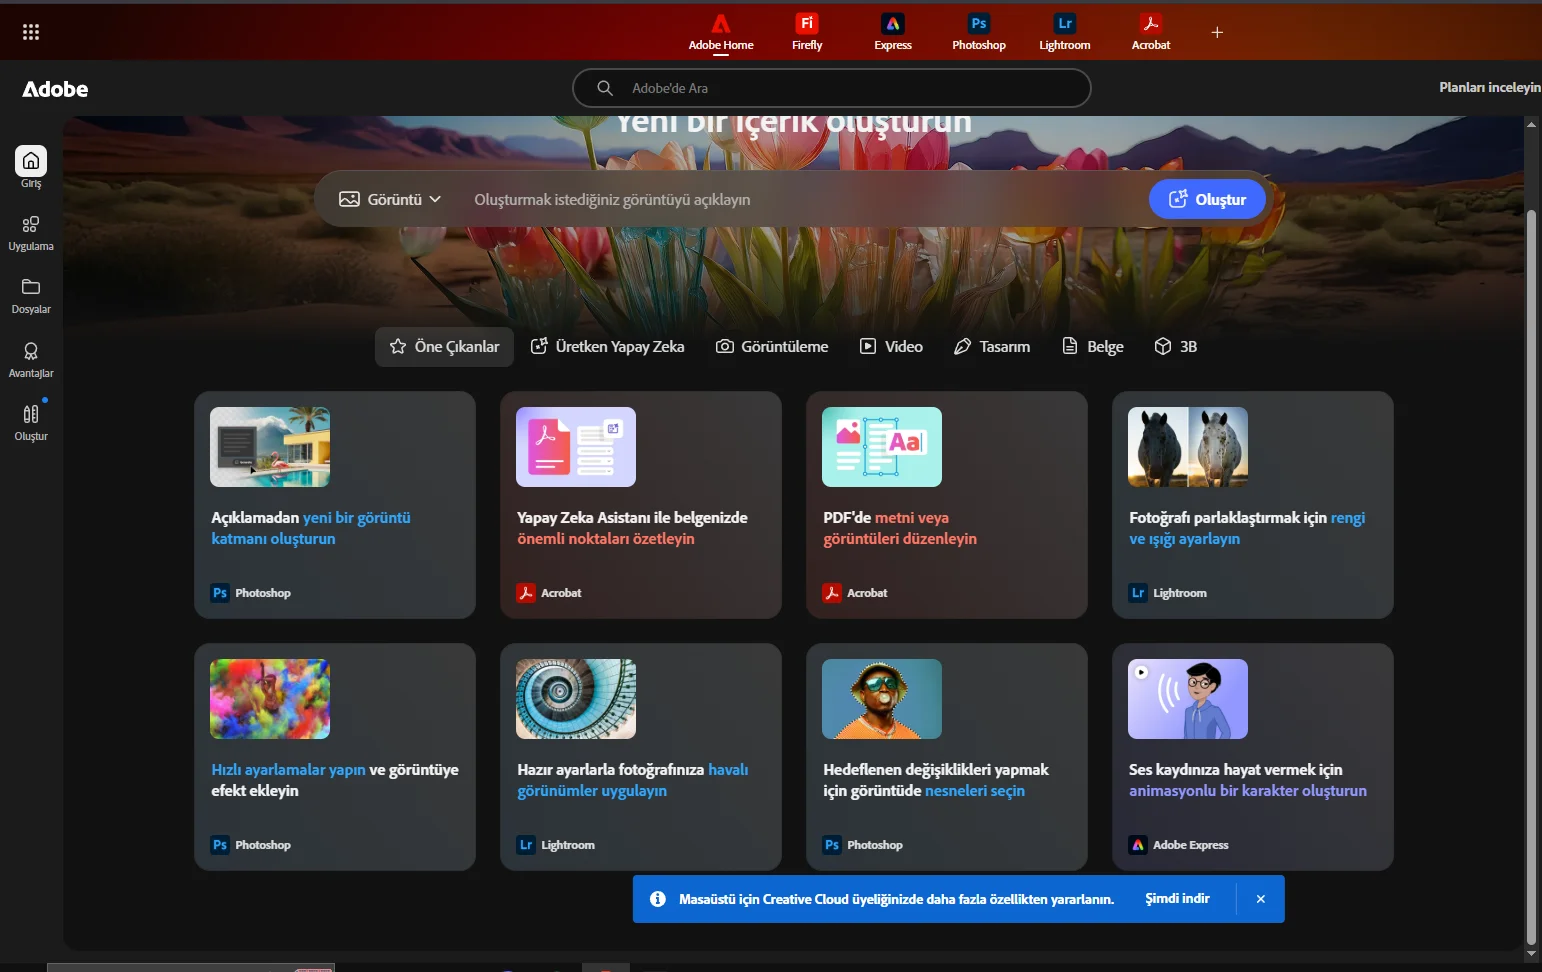
Task: Open 'nesneleri seçin' link
Action: (x=975, y=791)
